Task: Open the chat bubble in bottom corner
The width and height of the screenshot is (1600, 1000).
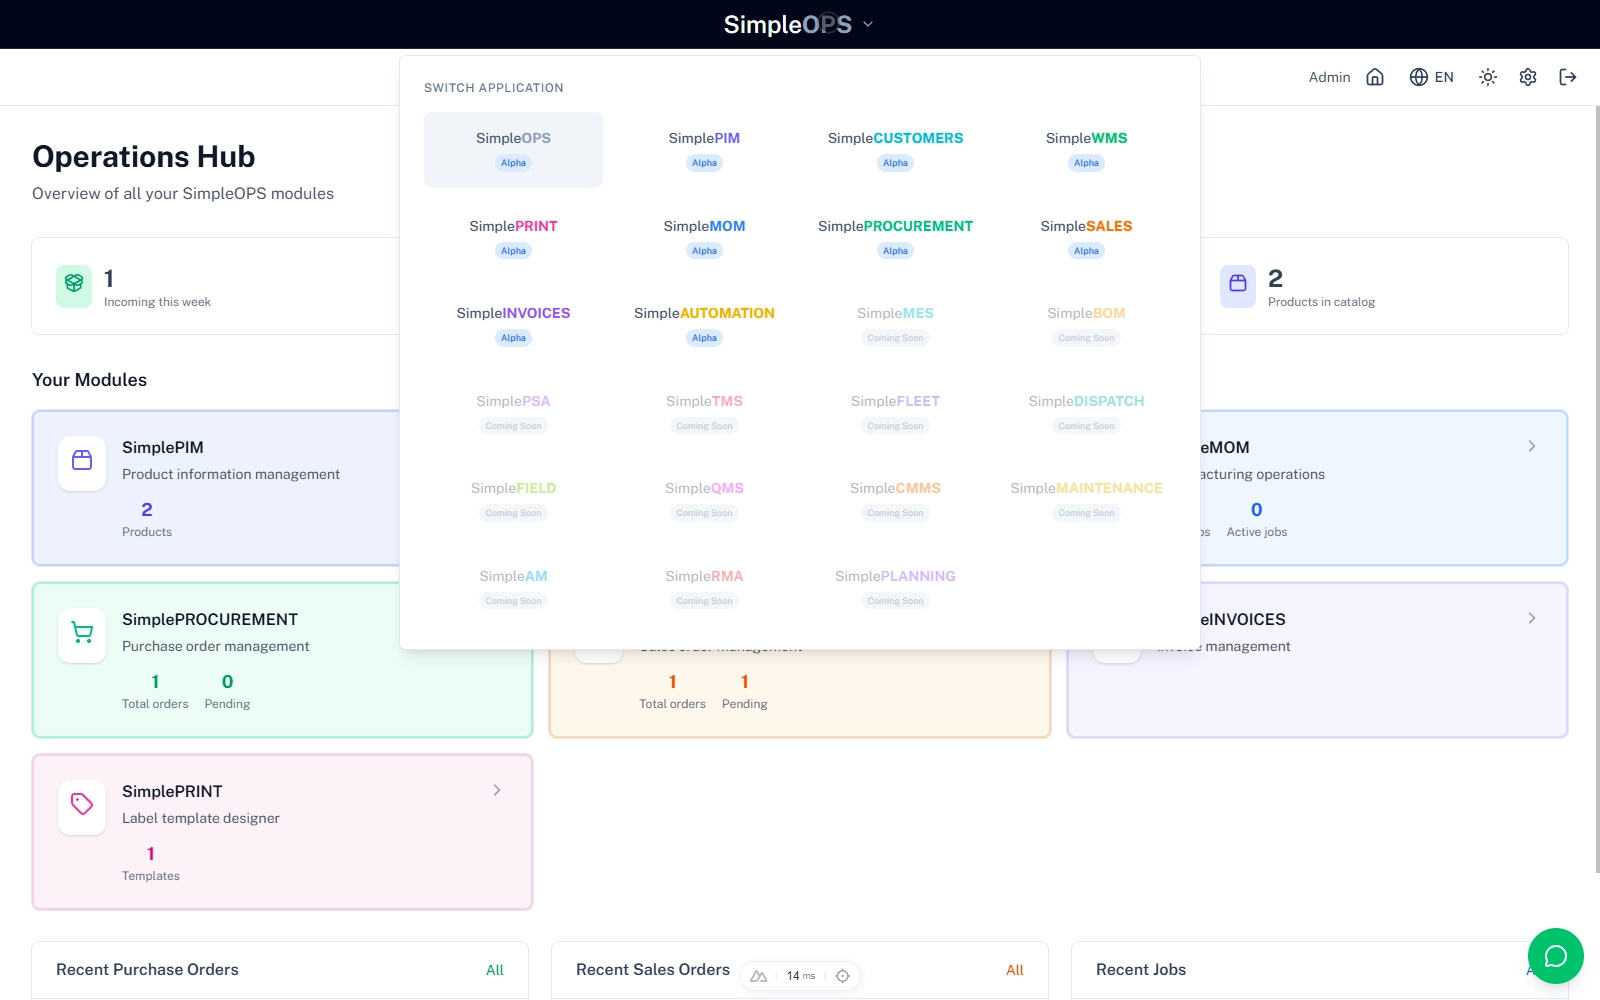Action: coord(1556,956)
